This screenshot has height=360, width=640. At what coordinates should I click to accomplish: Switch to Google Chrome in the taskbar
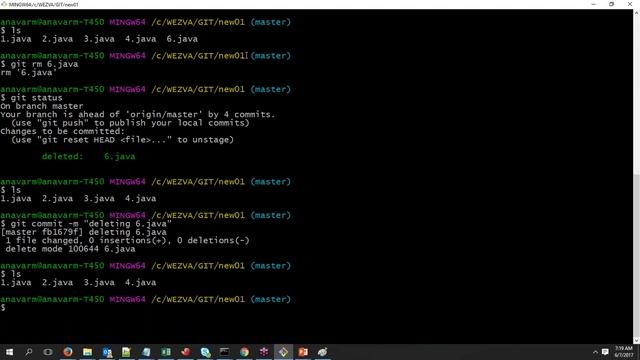[x=244, y=352]
